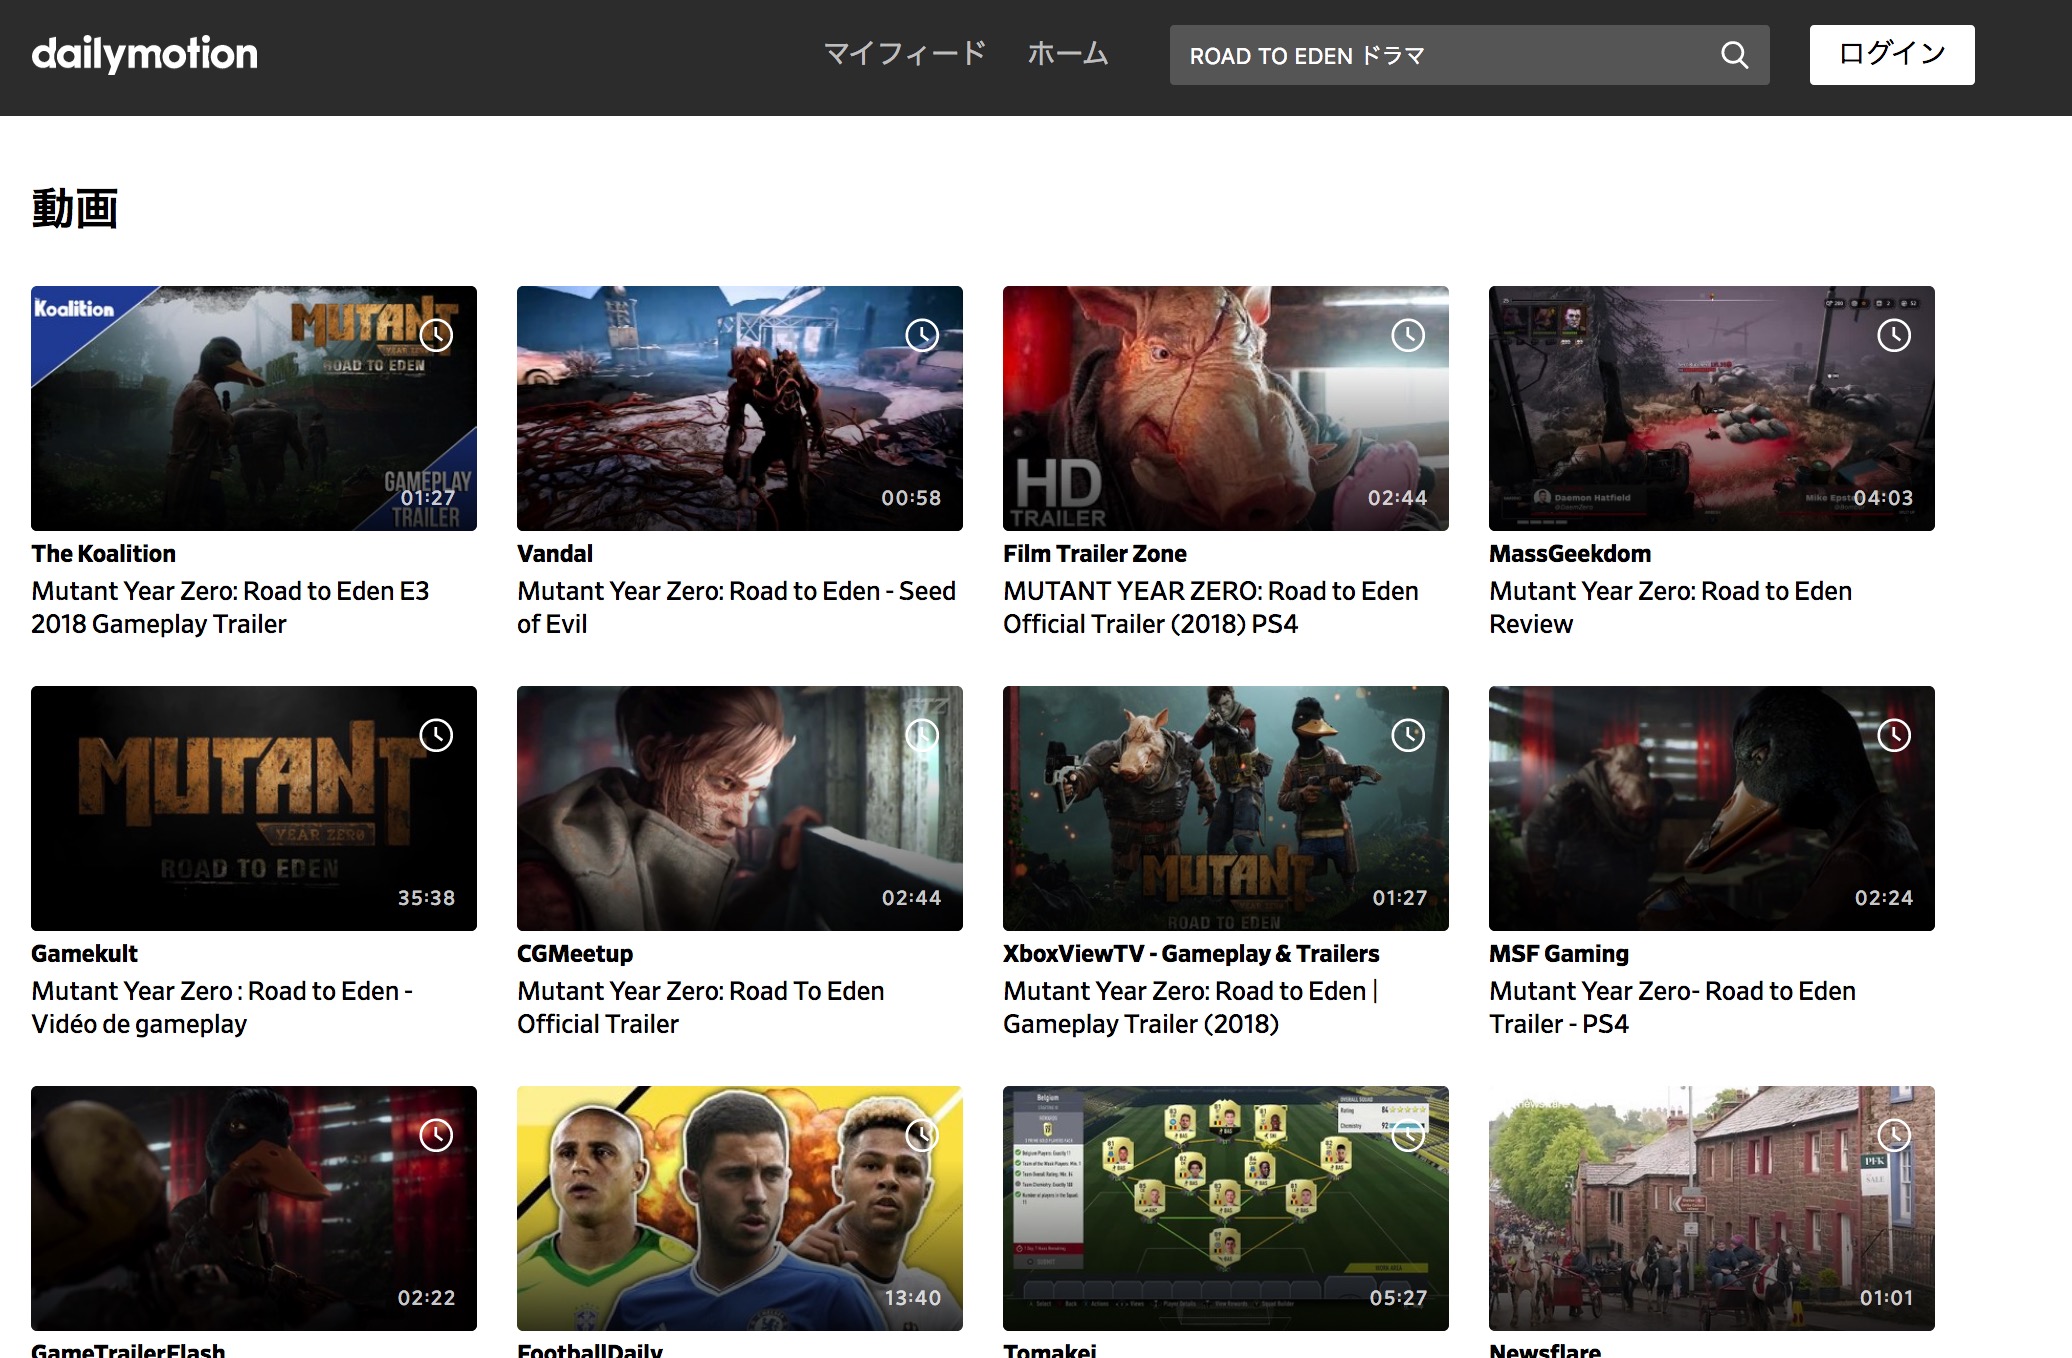
Task: Play the 05:27 squad formation thumbnail
Action: [1226, 1208]
